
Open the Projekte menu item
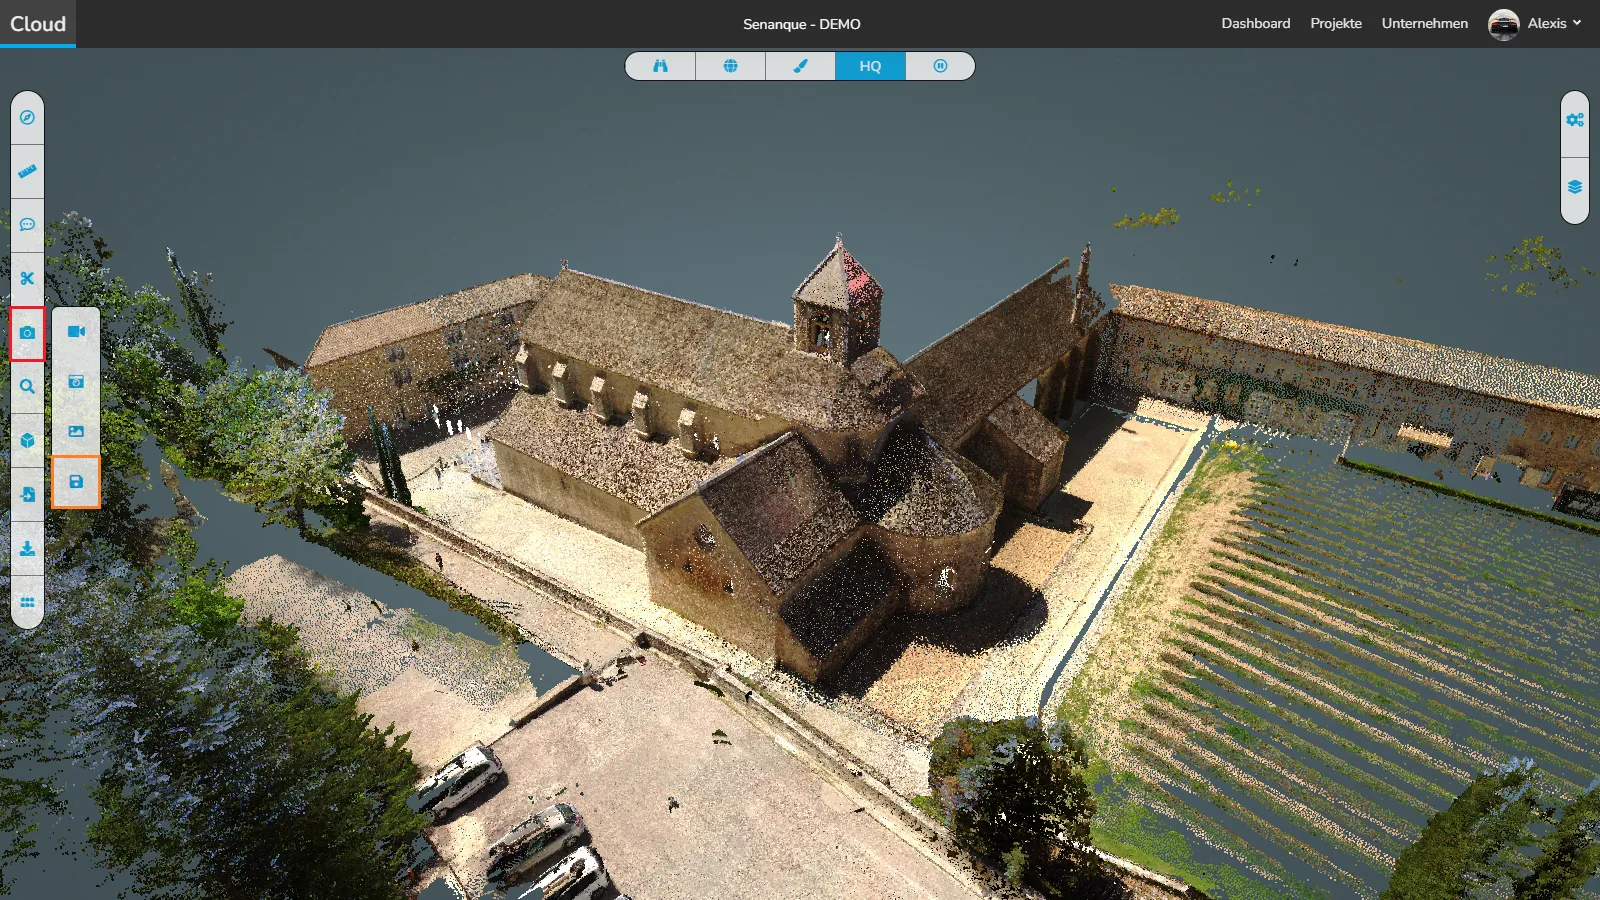[x=1336, y=24]
